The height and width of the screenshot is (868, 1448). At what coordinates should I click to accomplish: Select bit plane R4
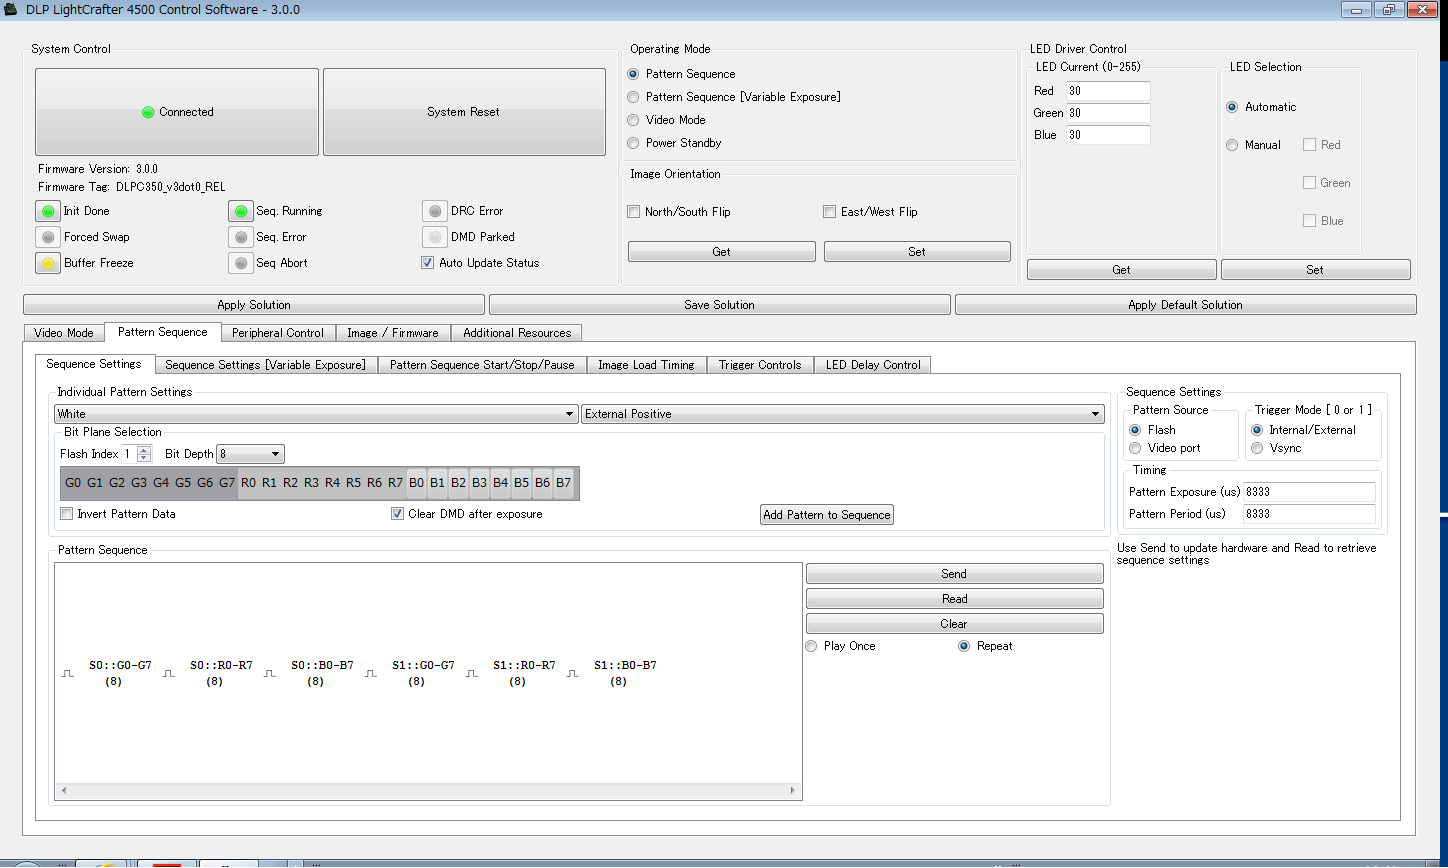click(x=332, y=483)
